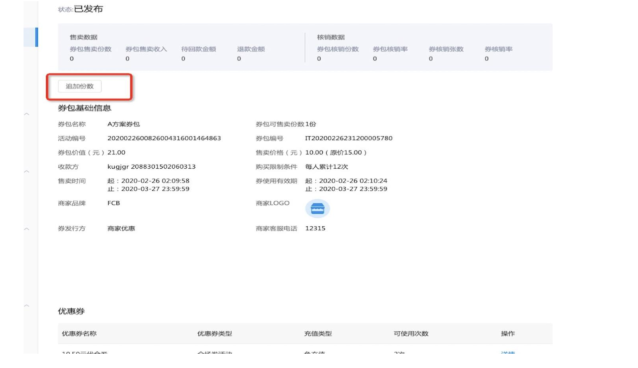
Task: Click the 可使用次数 column header
Action: 411,334
